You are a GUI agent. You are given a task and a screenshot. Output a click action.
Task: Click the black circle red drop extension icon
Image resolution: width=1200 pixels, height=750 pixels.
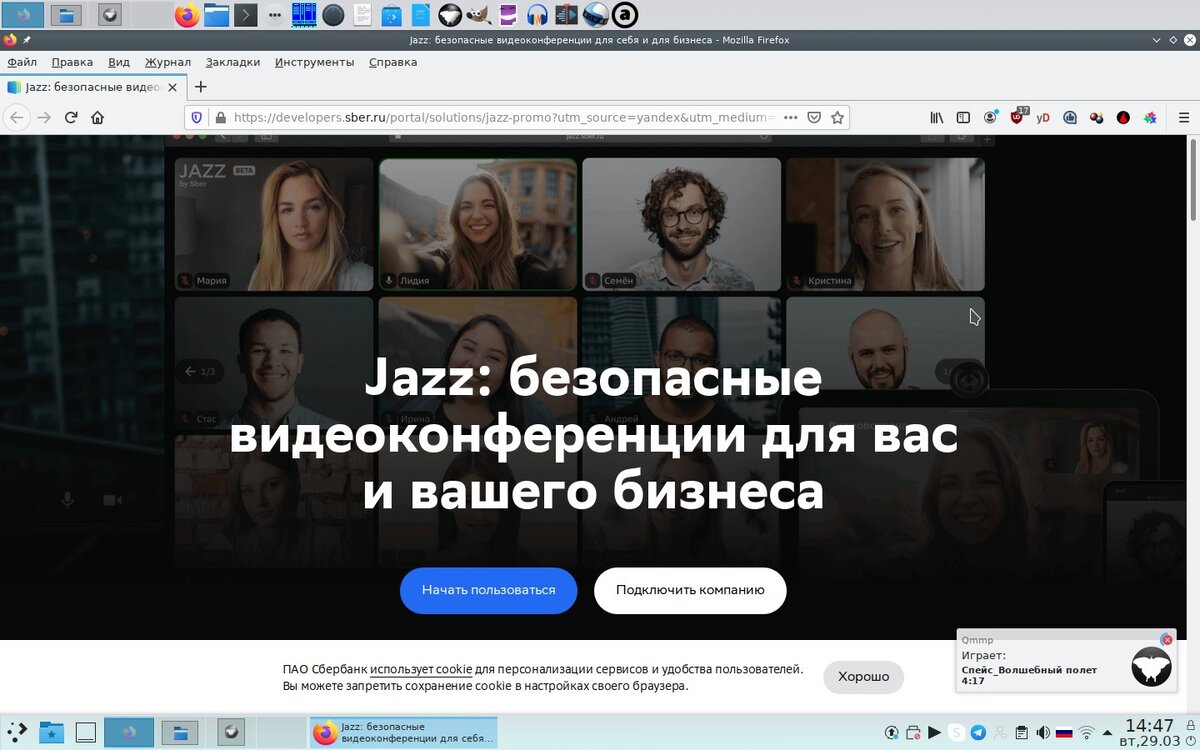[1123, 117]
